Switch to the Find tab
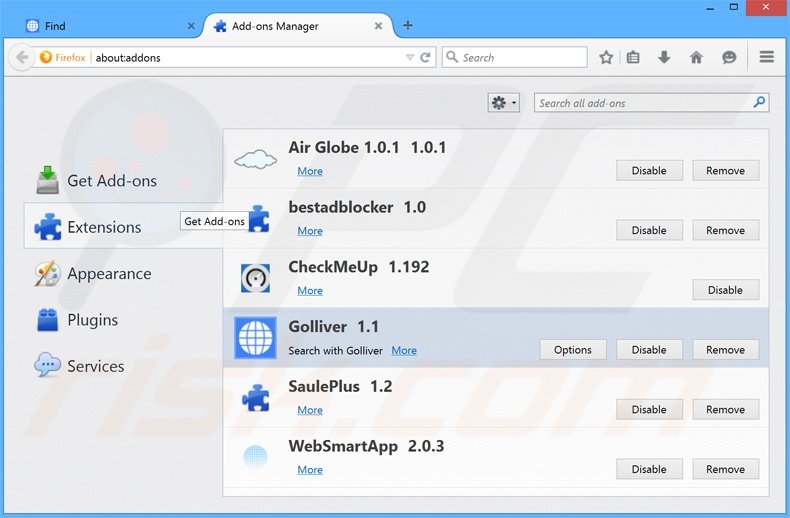The height and width of the screenshot is (518, 790). click(x=109, y=26)
